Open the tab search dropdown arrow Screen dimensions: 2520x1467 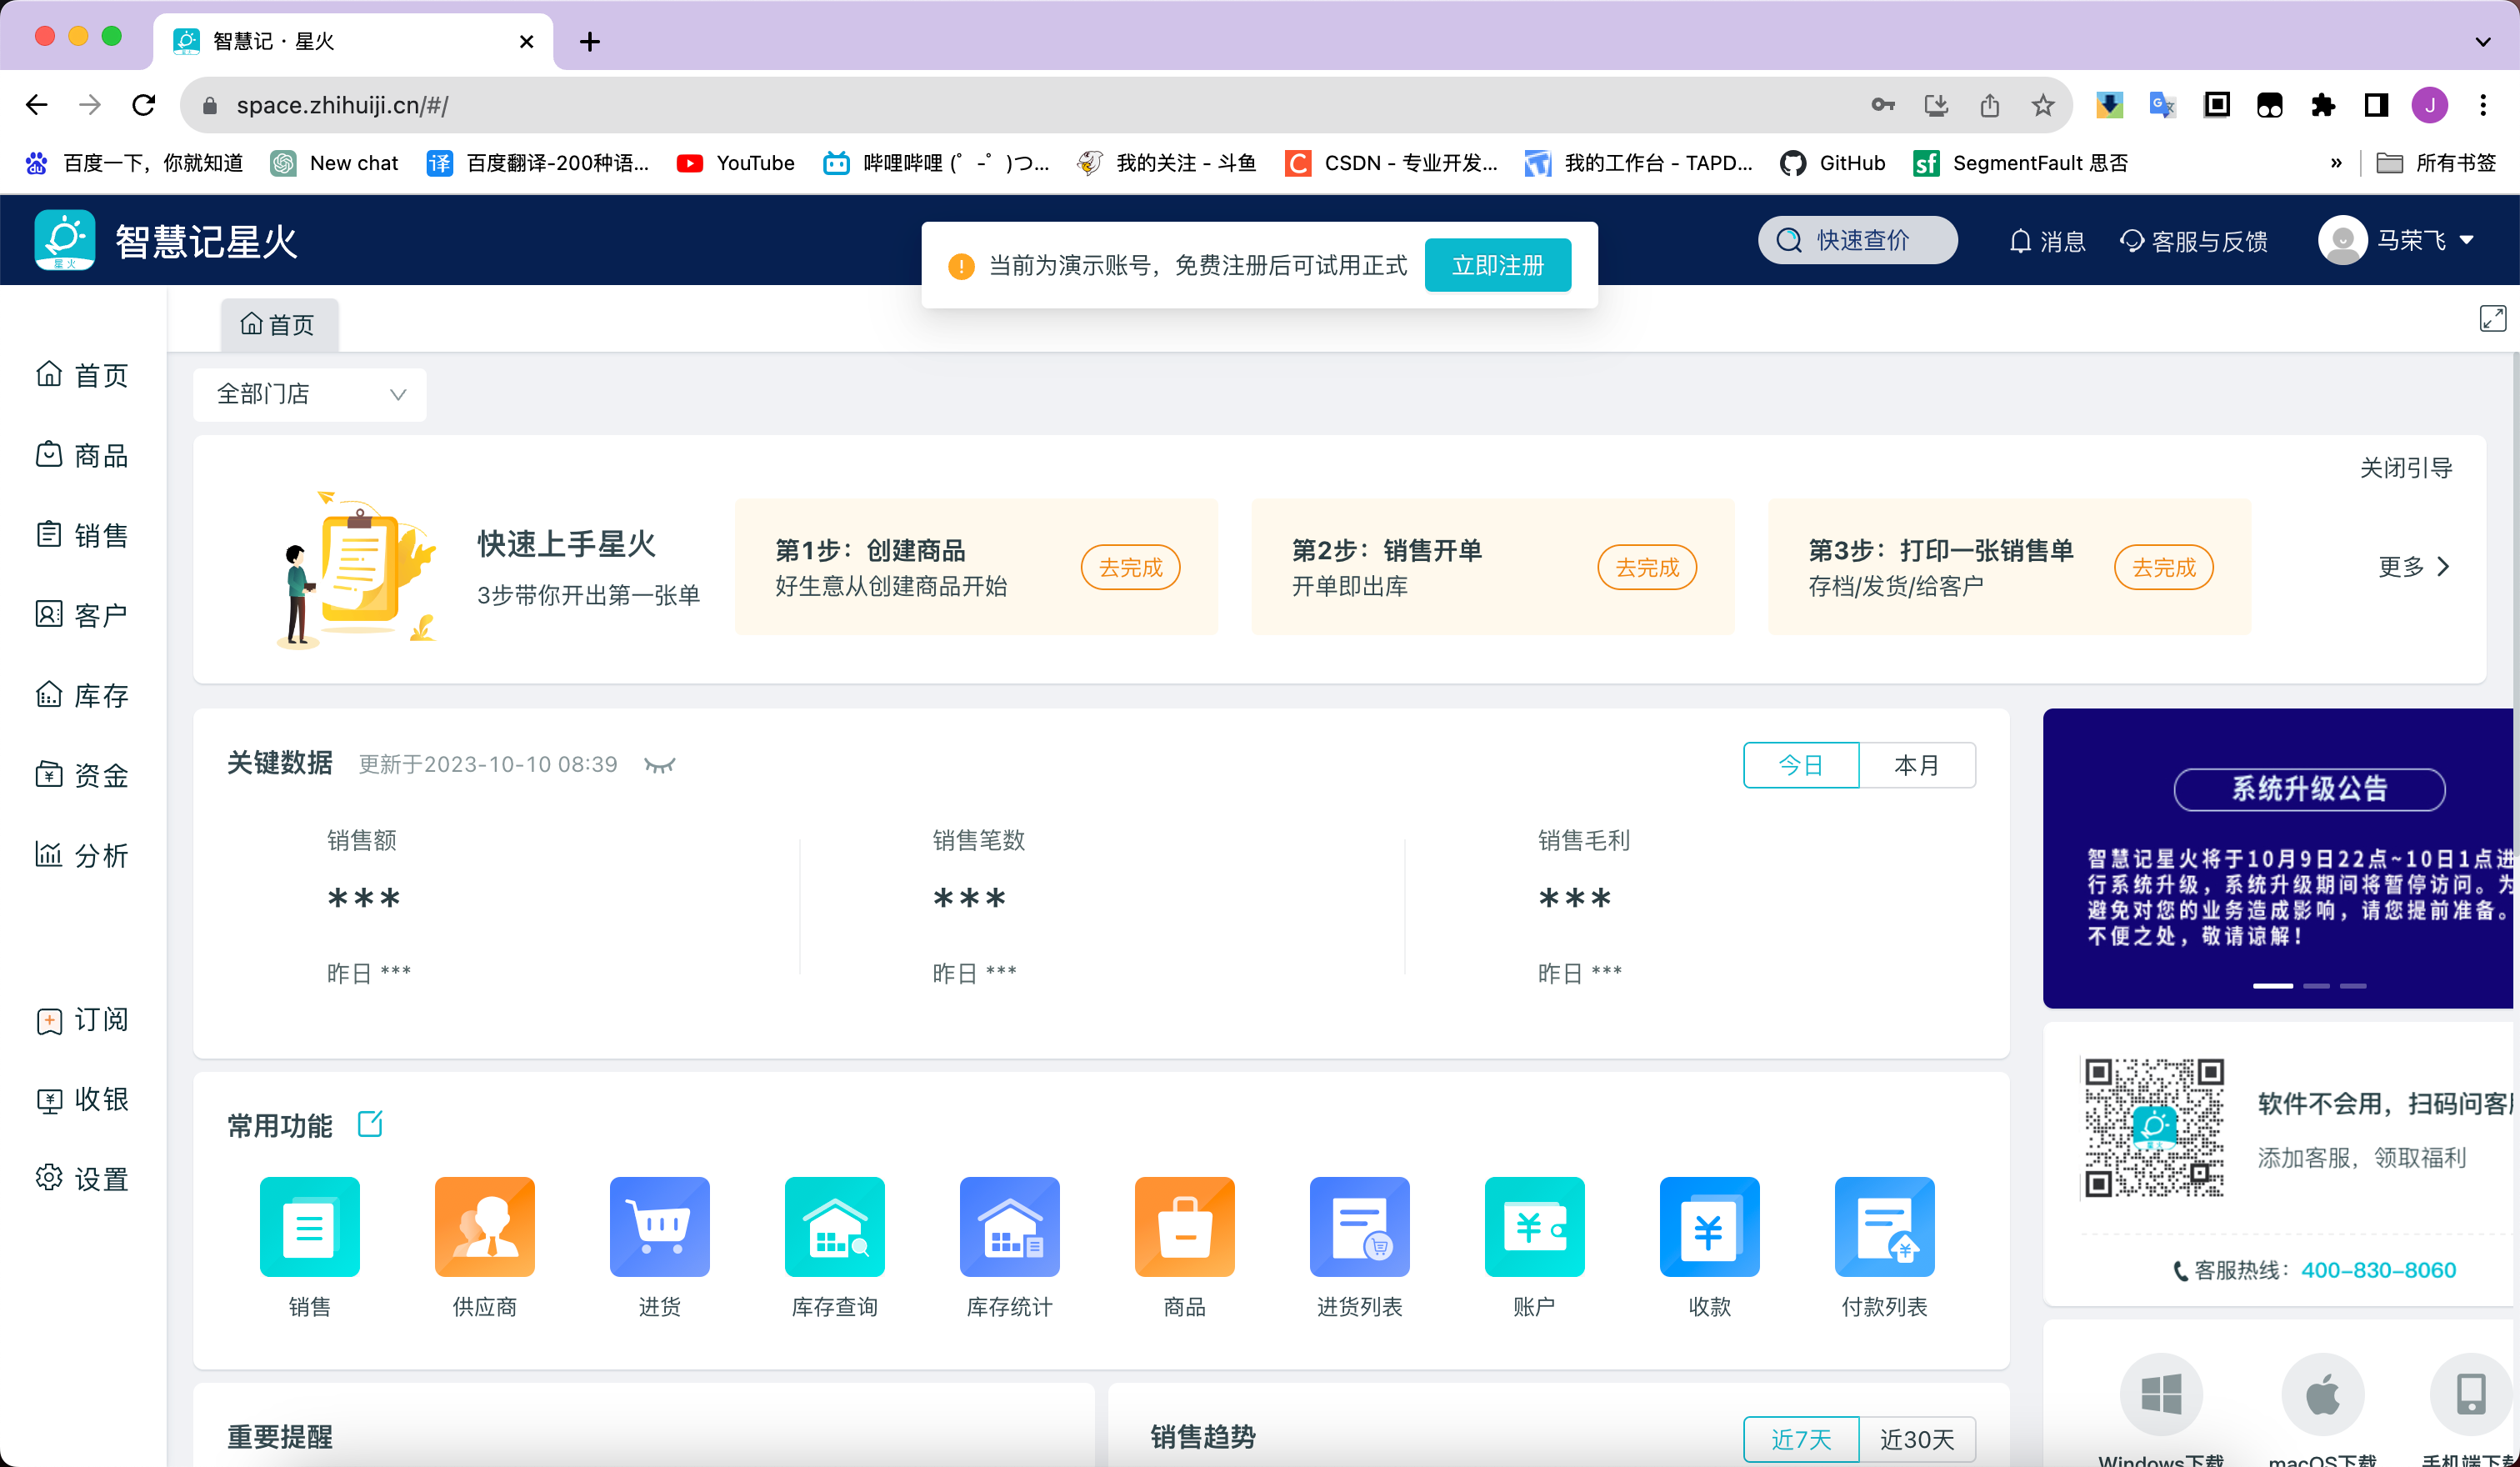[2482, 41]
